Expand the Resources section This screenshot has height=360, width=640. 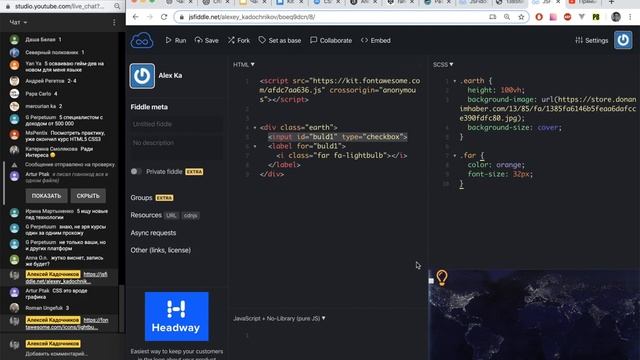(146, 215)
